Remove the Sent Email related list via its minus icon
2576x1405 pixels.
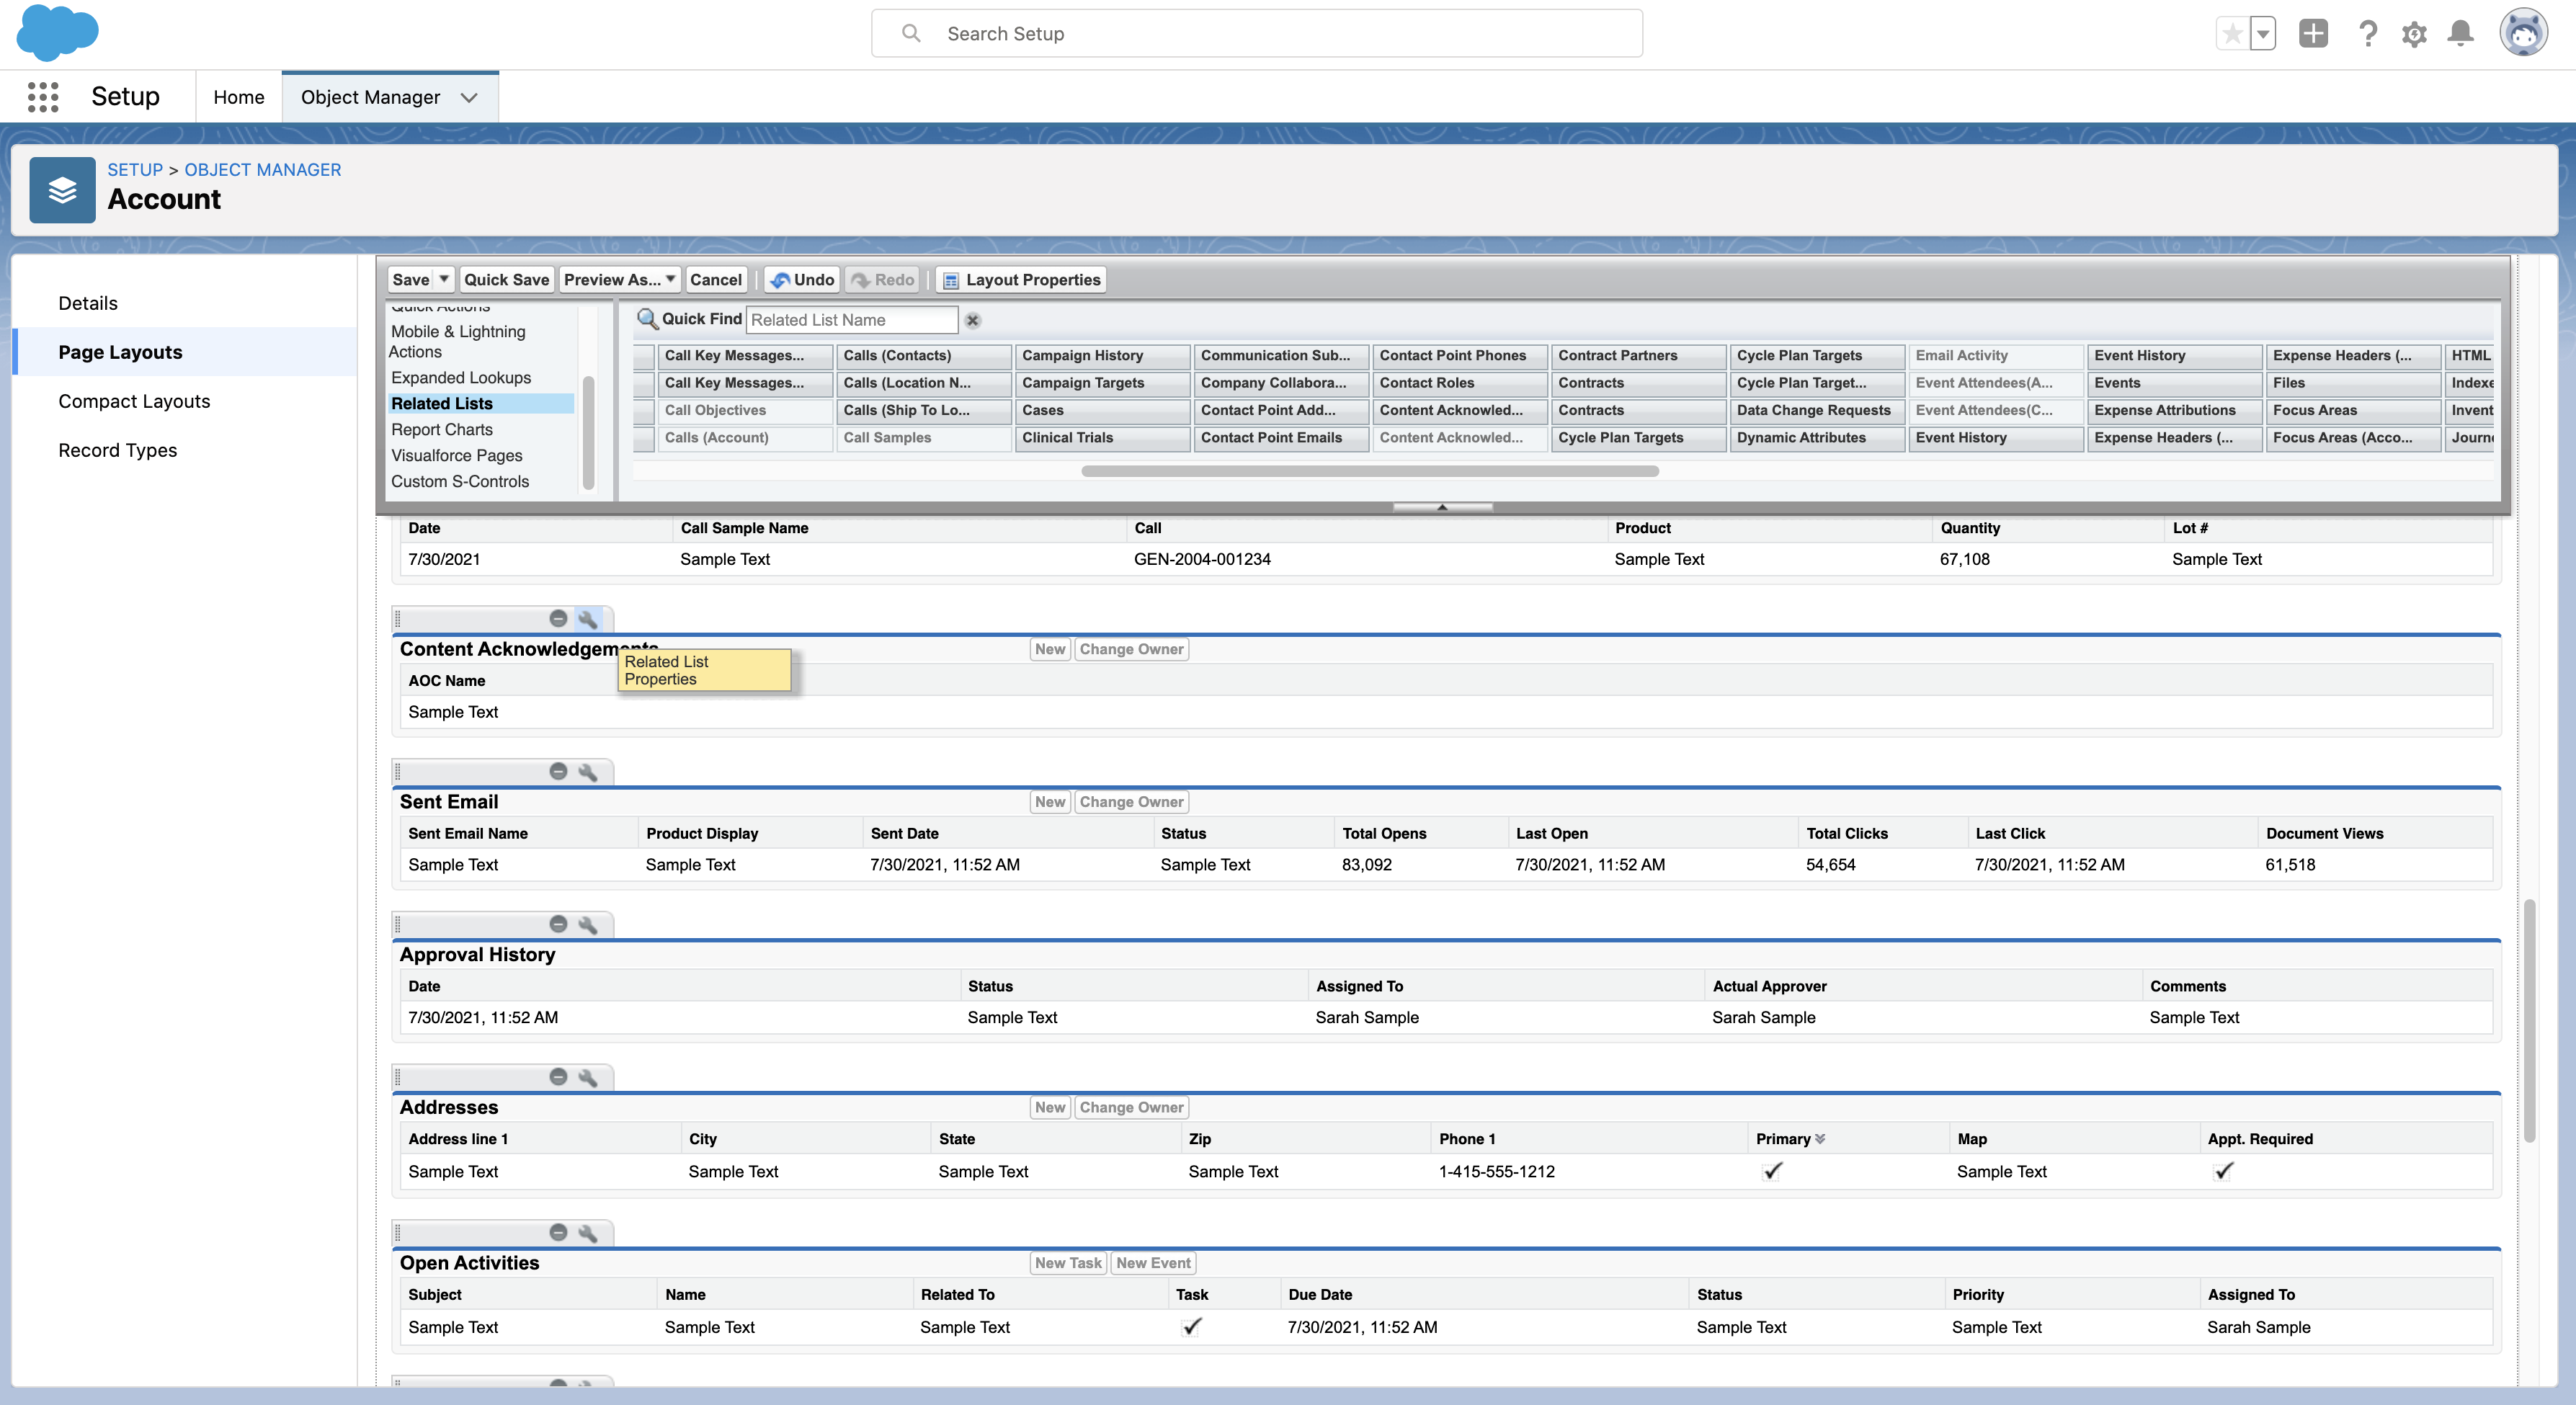[x=558, y=771]
